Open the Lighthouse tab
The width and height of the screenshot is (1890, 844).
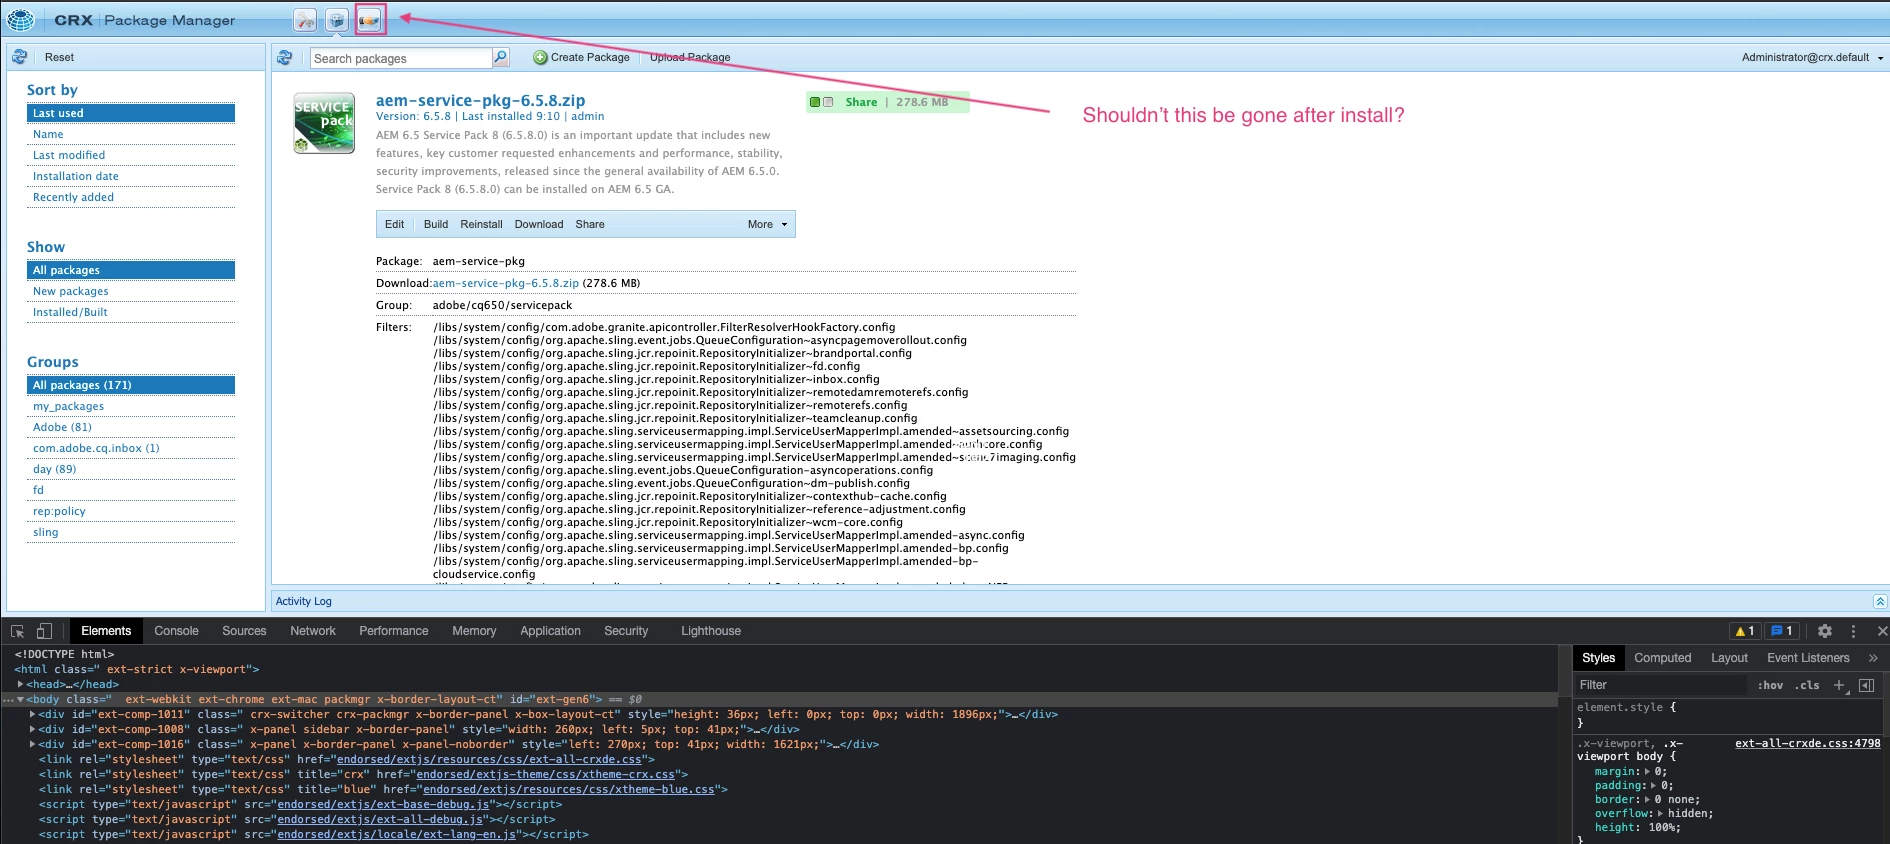tap(711, 631)
